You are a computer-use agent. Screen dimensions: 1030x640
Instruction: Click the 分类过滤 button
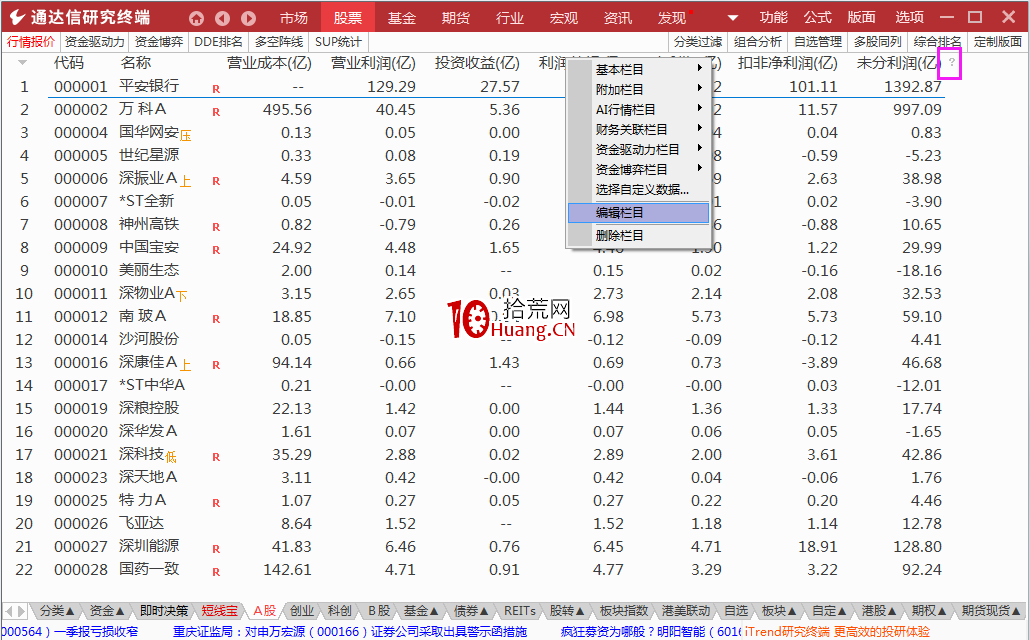(x=698, y=42)
